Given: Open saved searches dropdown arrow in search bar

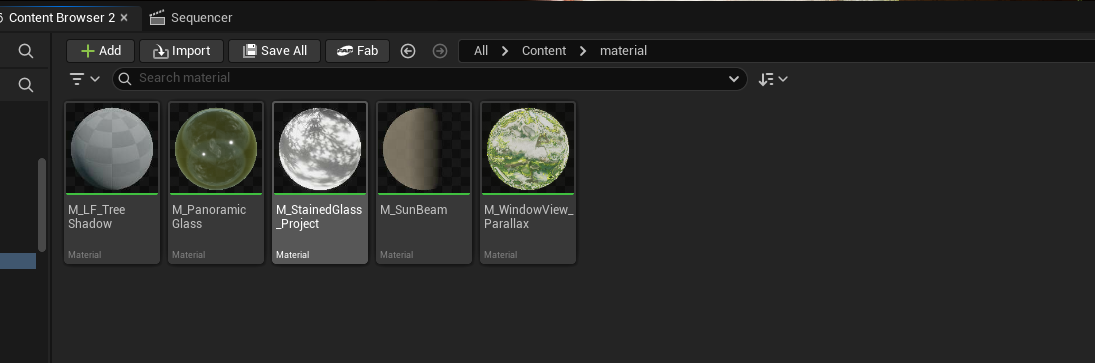Looking at the screenshot, I should click(734, 79).
